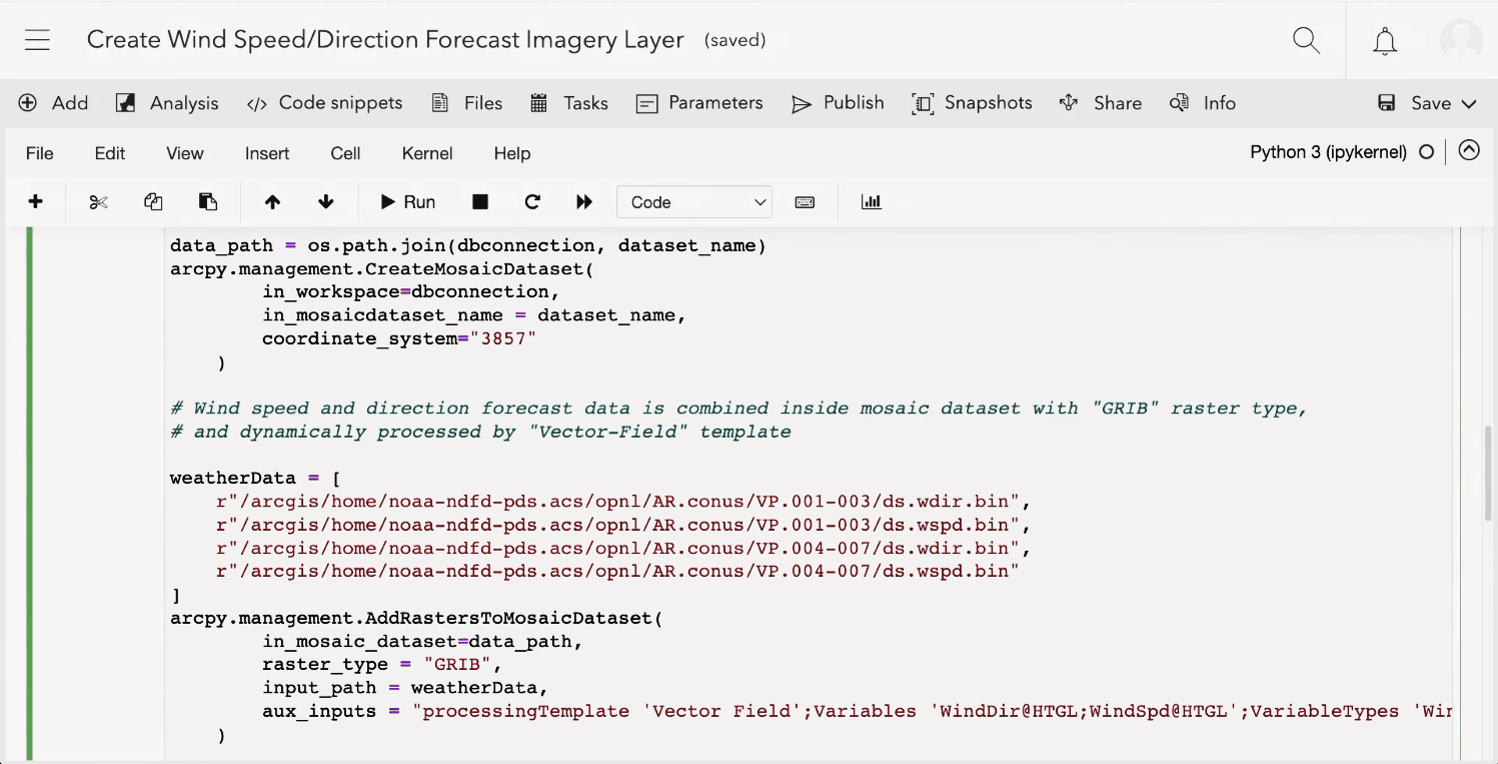Open the command palette keyboard icon

(804, 202)
